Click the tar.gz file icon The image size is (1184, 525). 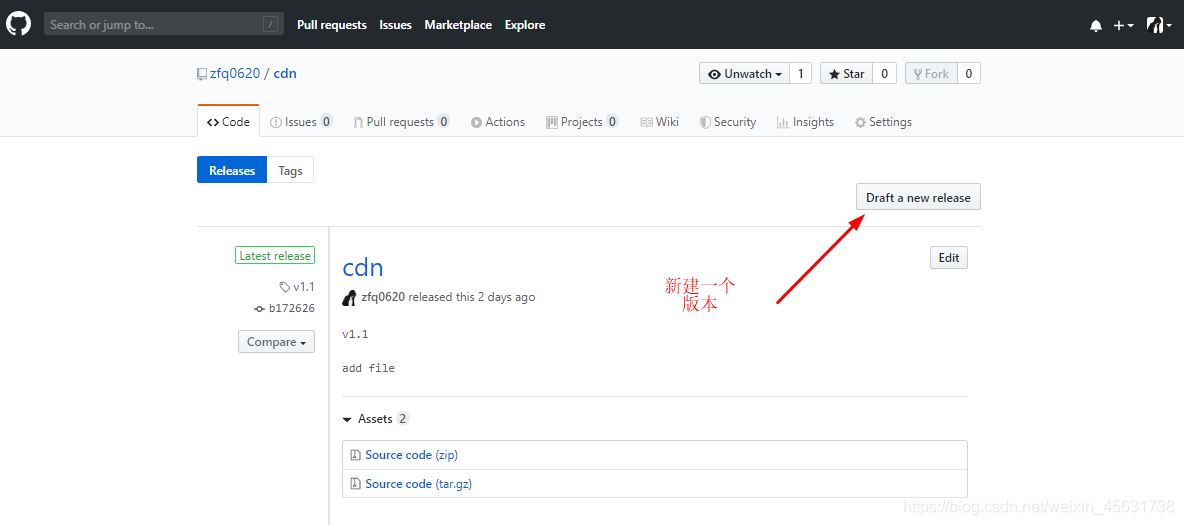point(356,483)
